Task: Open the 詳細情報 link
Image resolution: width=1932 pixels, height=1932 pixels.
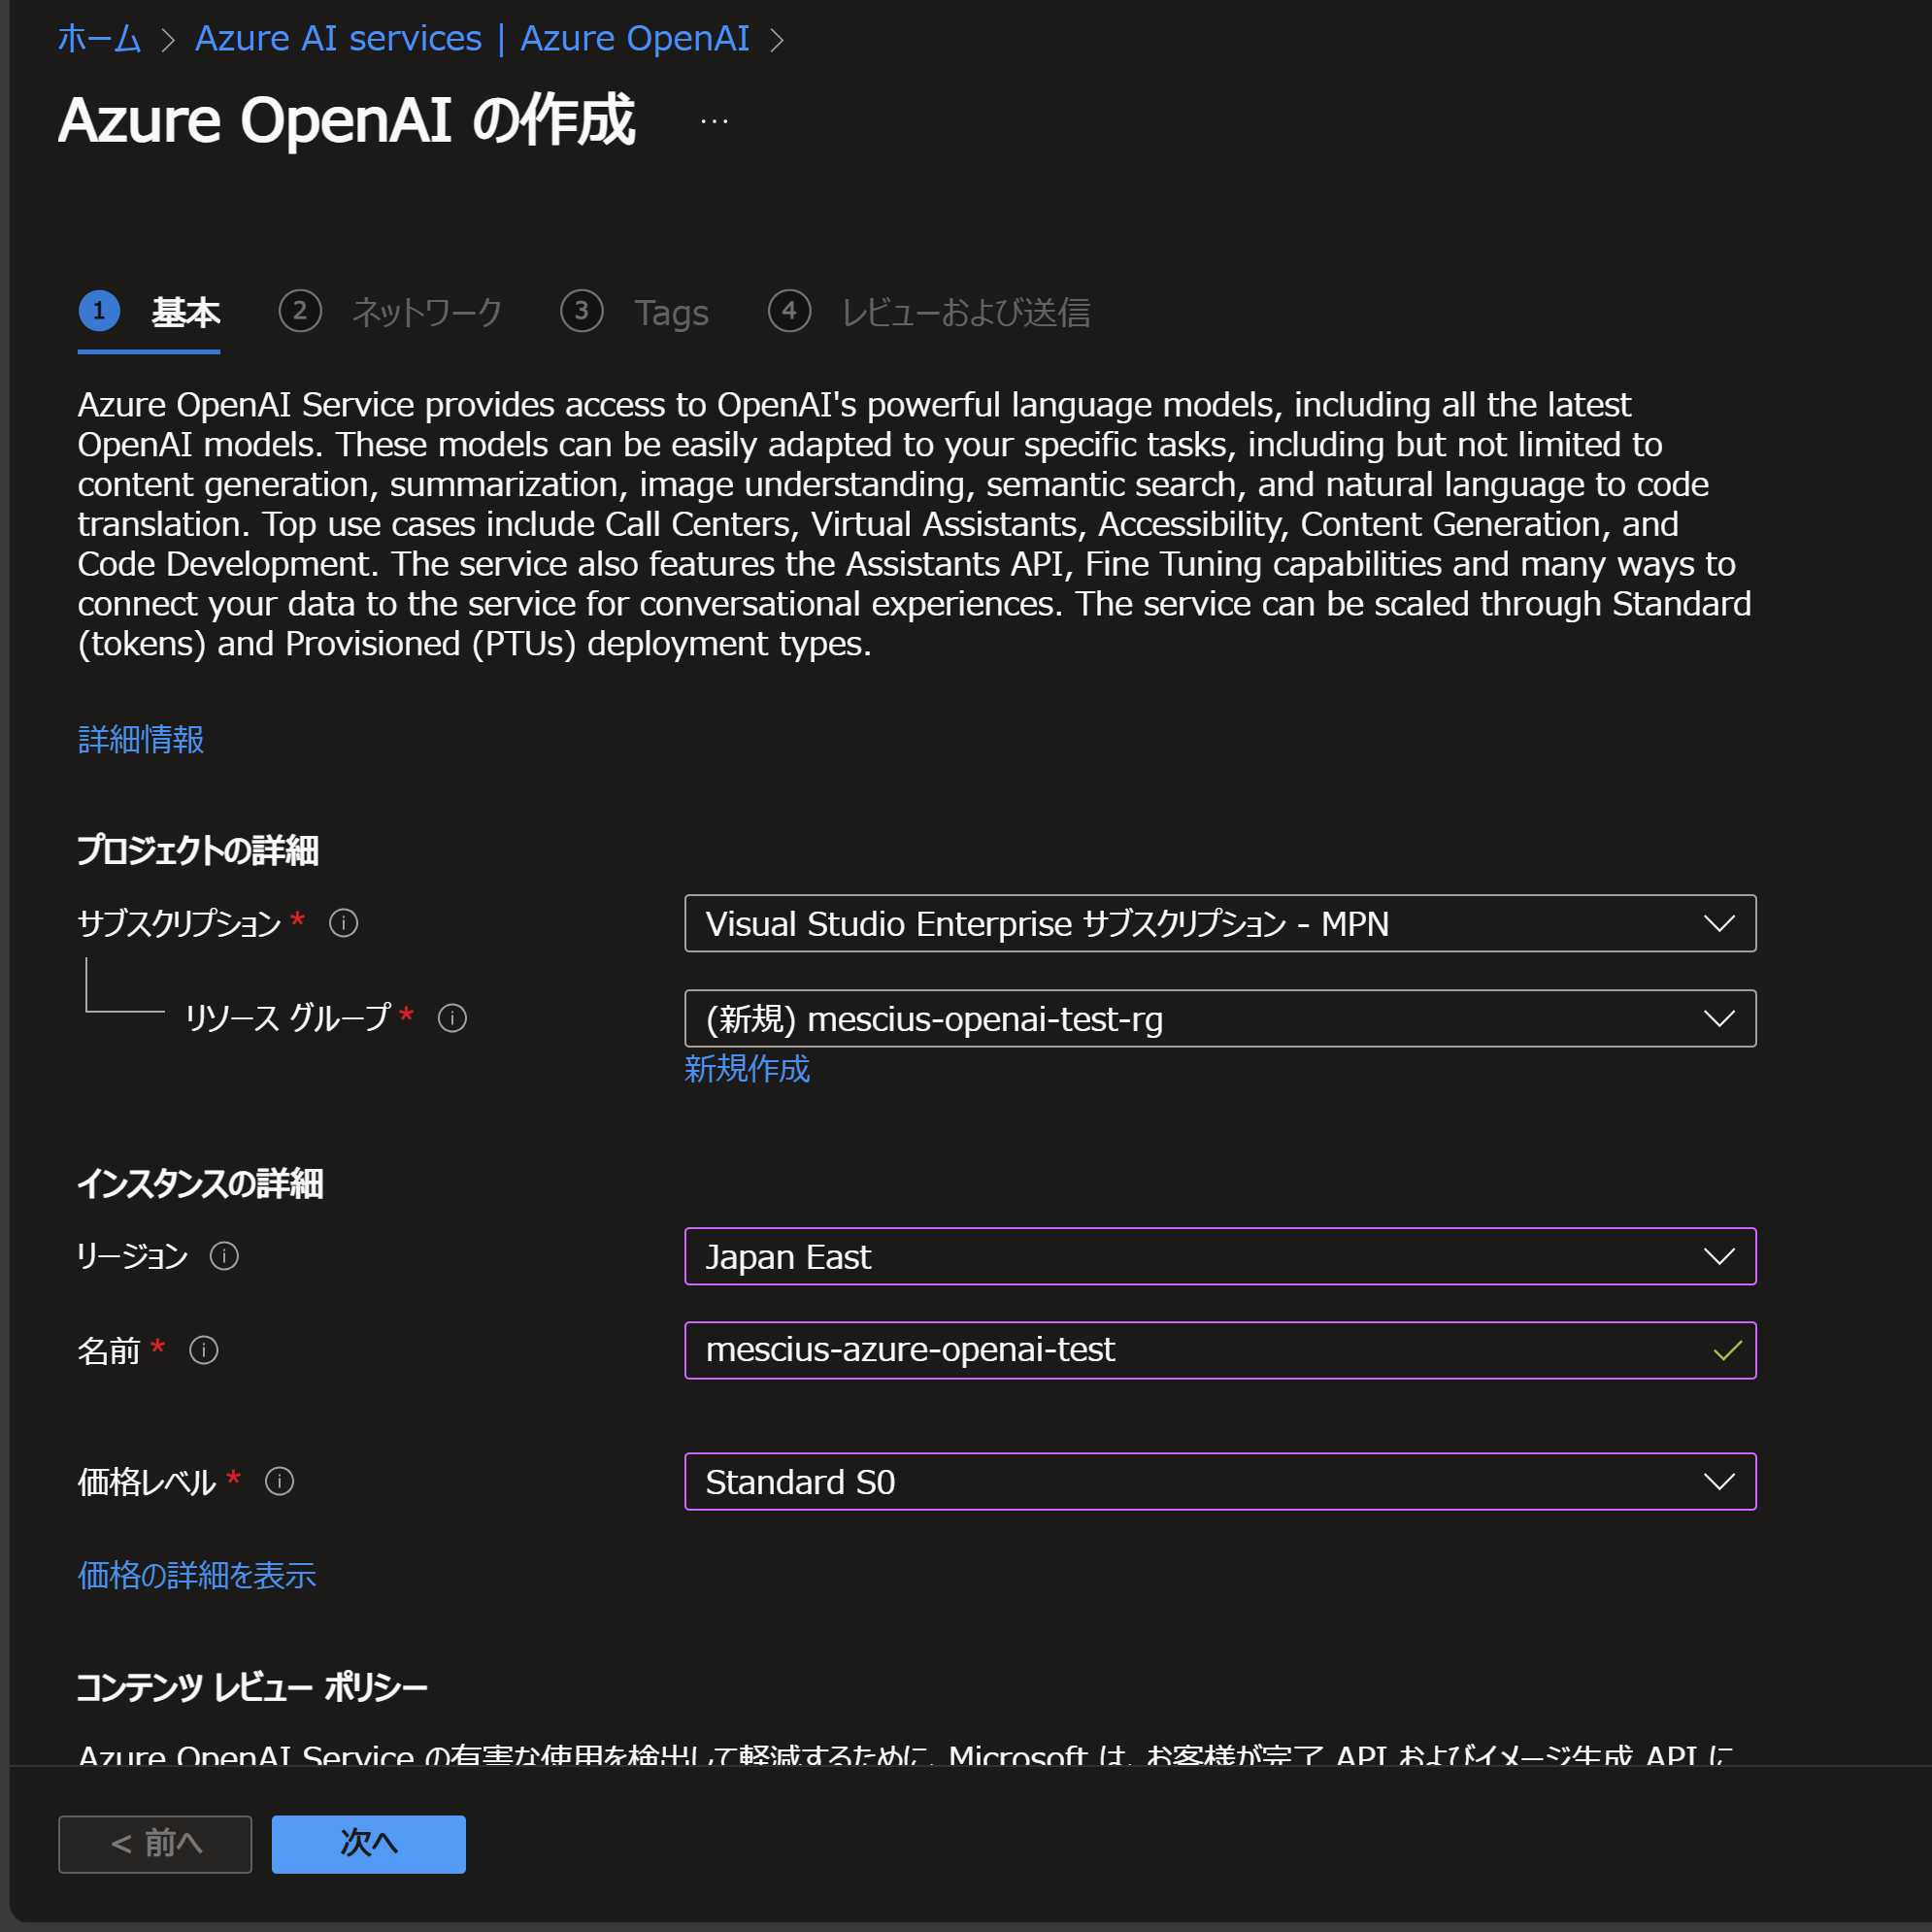Action: [x=141, y=739]
